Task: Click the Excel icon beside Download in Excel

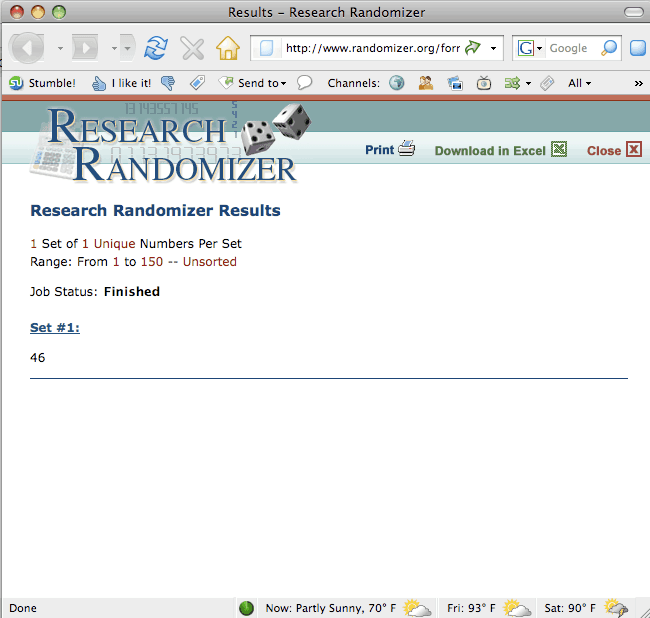Action: click(x=559, y=150)
